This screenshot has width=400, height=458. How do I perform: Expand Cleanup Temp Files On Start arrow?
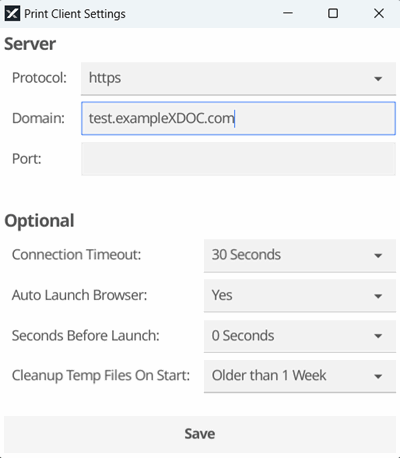click(378, 376)
